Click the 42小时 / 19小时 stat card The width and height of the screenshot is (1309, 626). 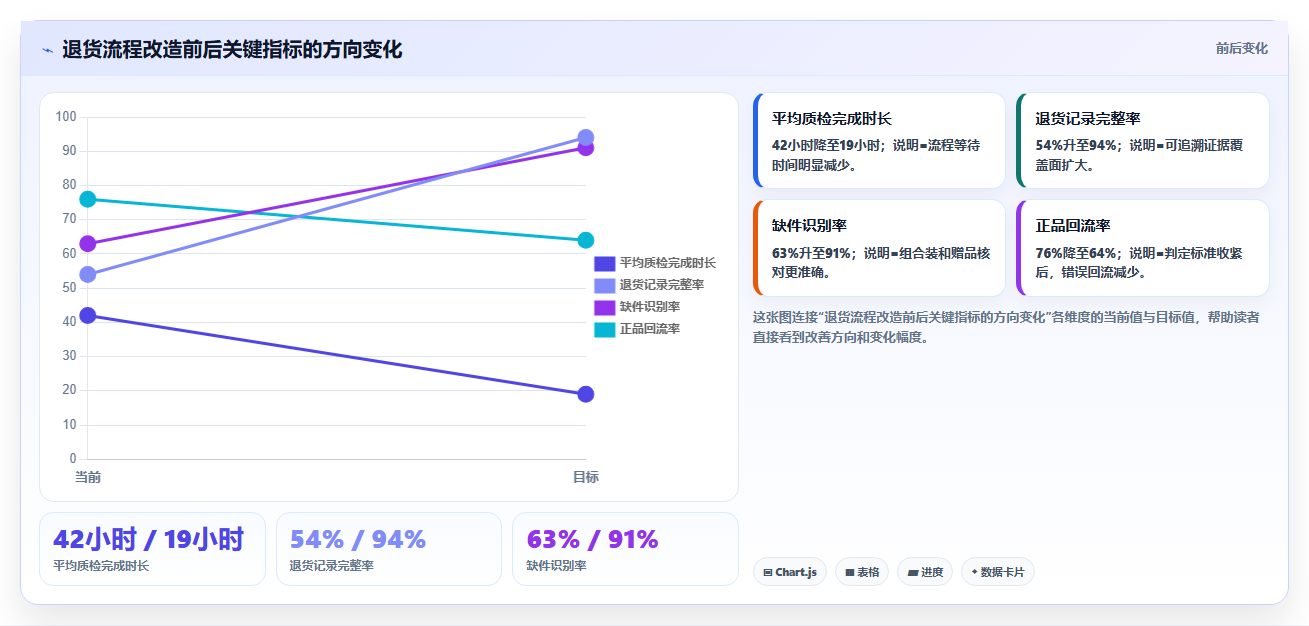point(152,549)
